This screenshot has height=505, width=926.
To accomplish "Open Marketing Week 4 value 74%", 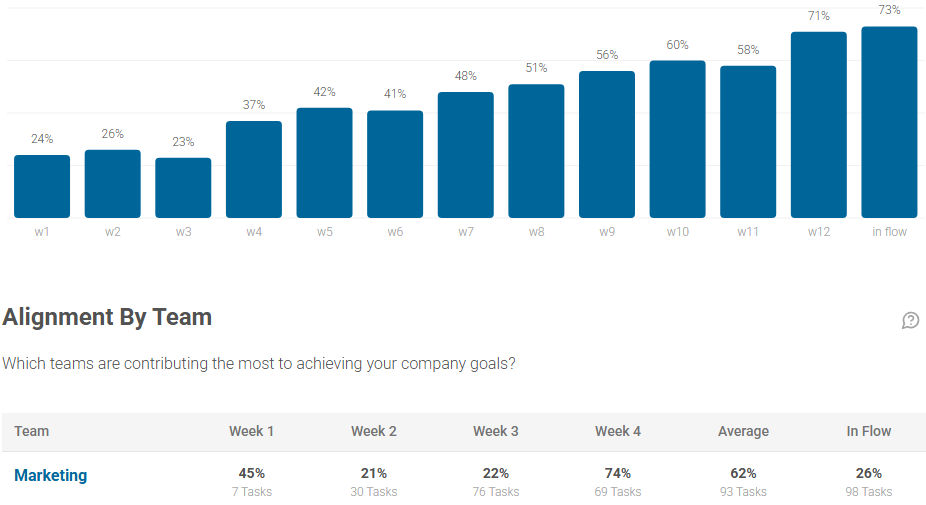I will (618, 474).
